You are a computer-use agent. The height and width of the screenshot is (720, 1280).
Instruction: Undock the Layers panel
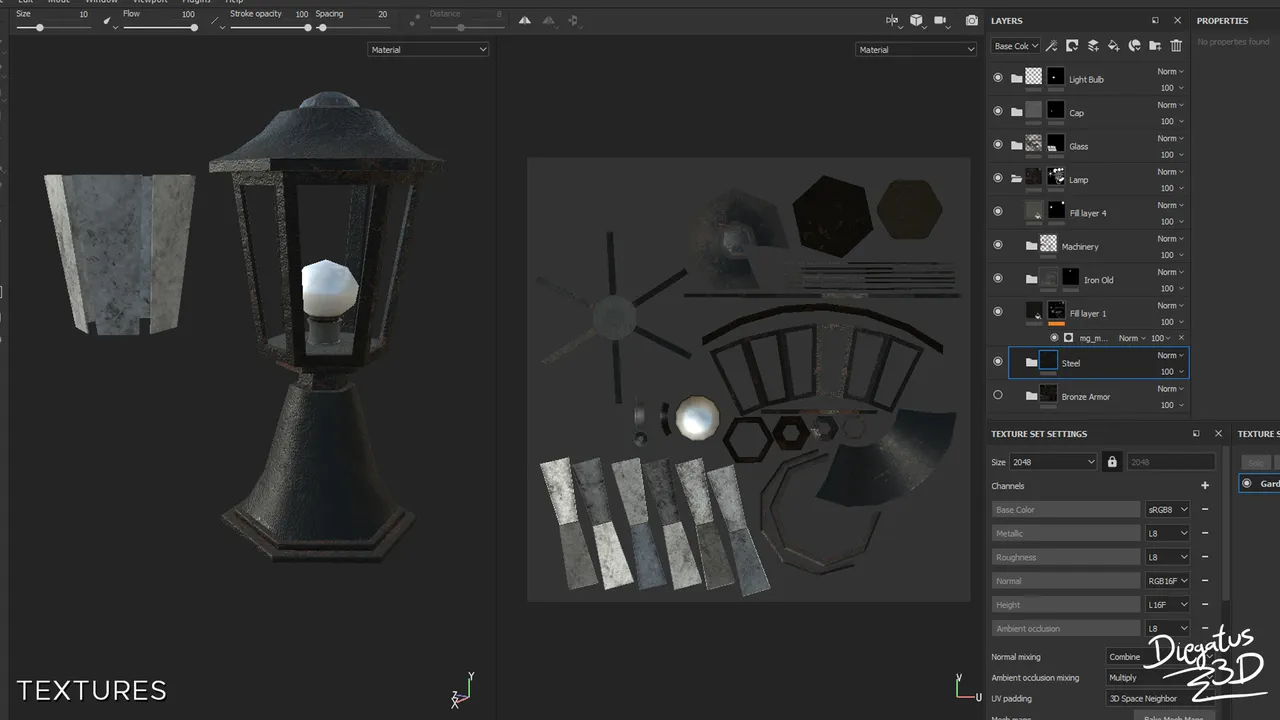point(1155,20)
